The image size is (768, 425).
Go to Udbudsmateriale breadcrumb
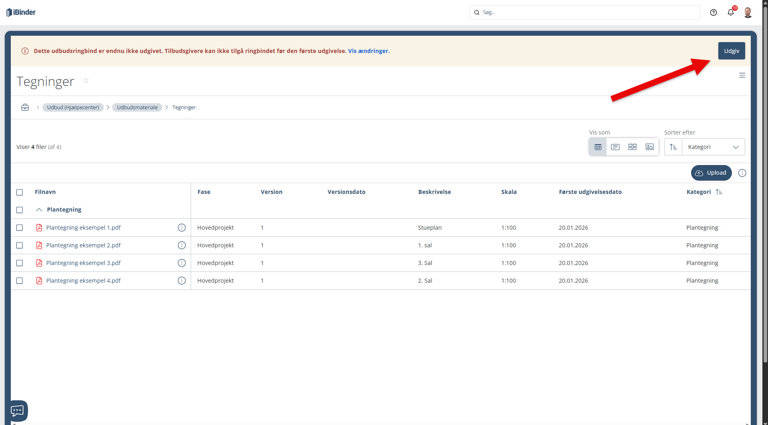point(136,107)
